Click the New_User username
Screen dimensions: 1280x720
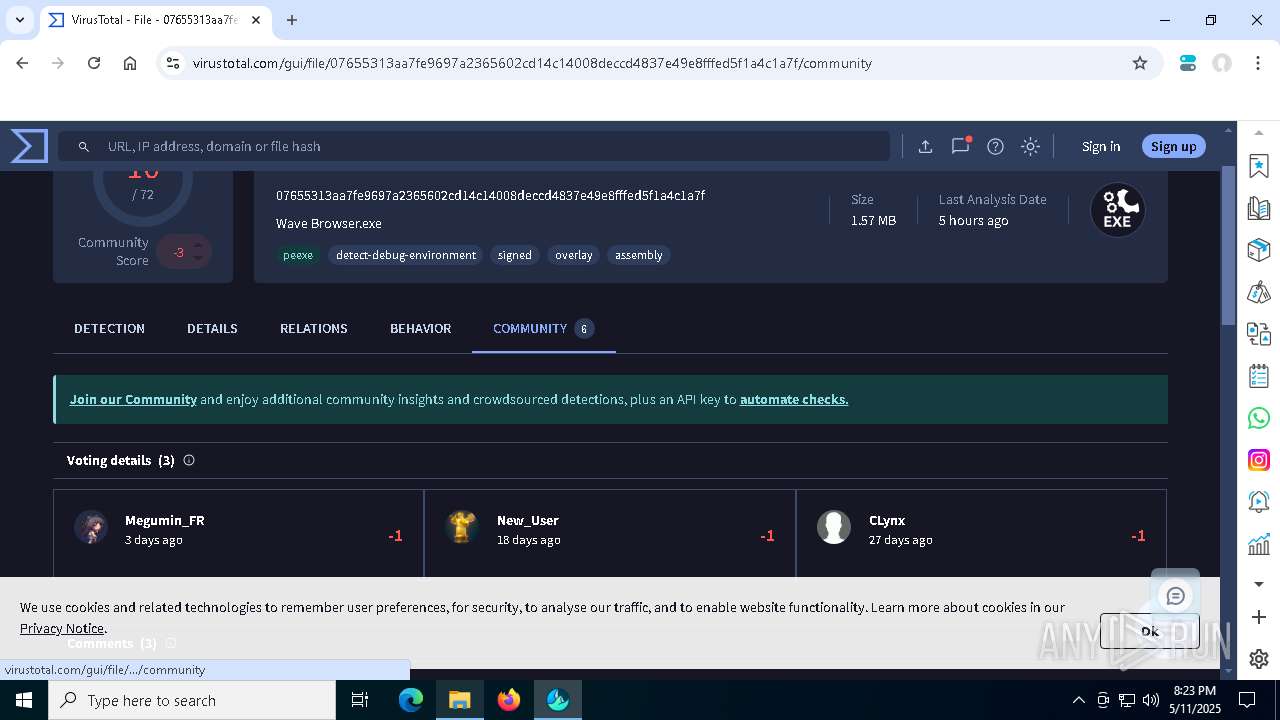[528, 520]
